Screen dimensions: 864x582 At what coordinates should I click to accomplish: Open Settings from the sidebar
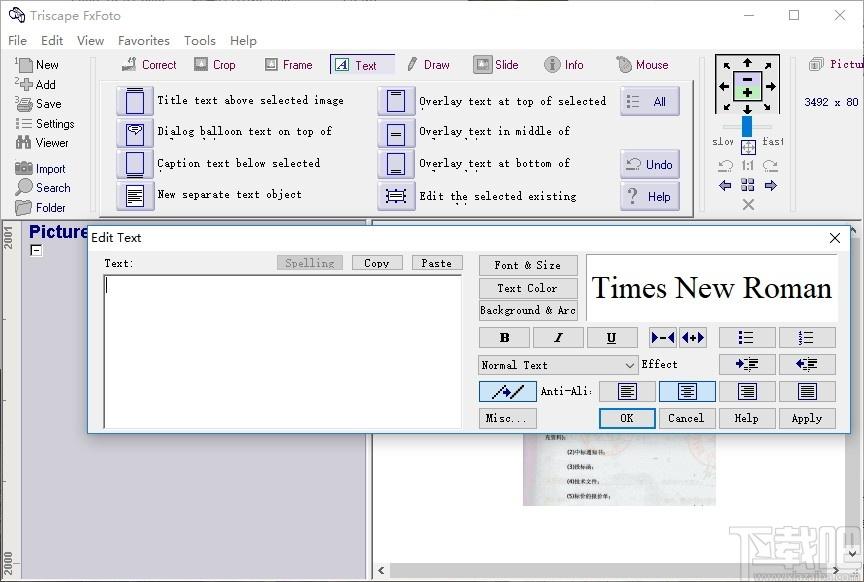[45, 123]
